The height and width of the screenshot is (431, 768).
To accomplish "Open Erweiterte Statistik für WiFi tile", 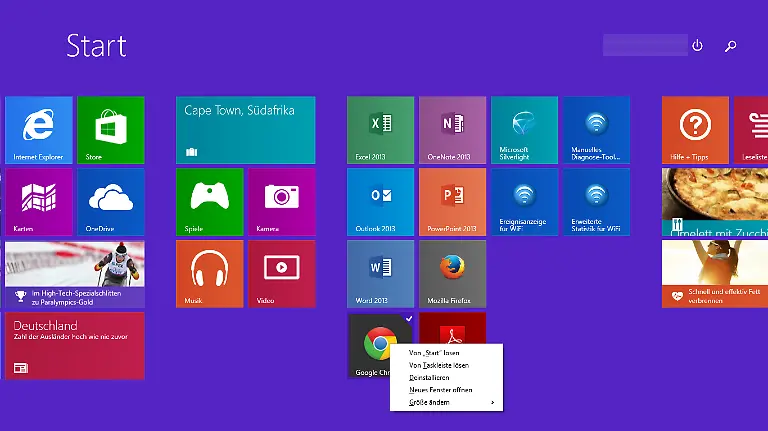I will 597,202.
